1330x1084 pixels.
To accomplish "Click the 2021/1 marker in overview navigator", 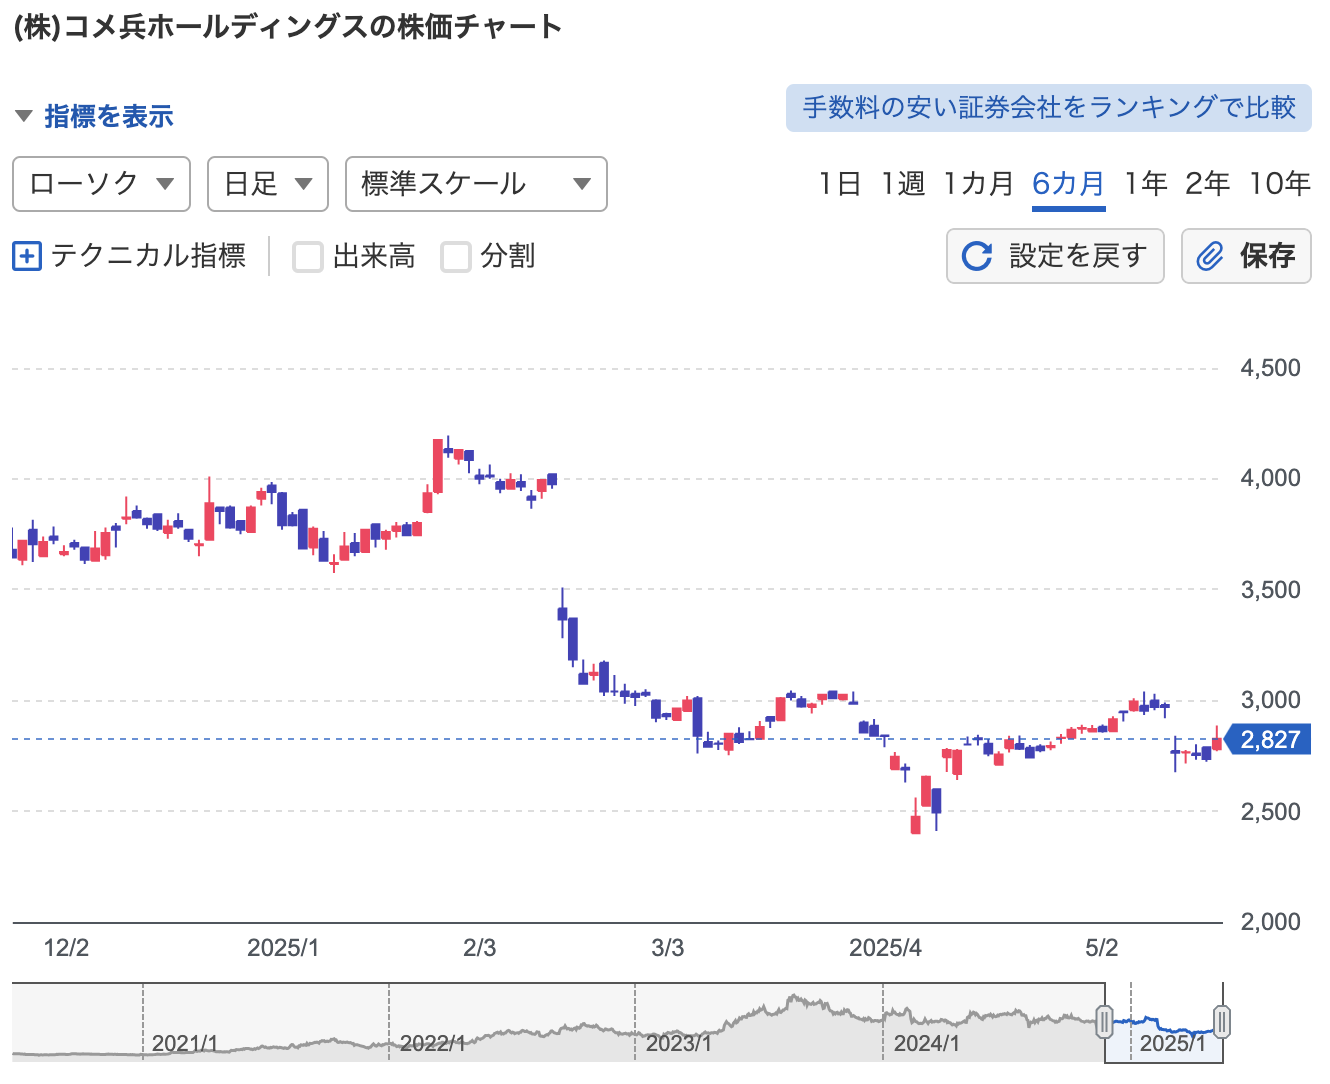I will coord(185,1044).
